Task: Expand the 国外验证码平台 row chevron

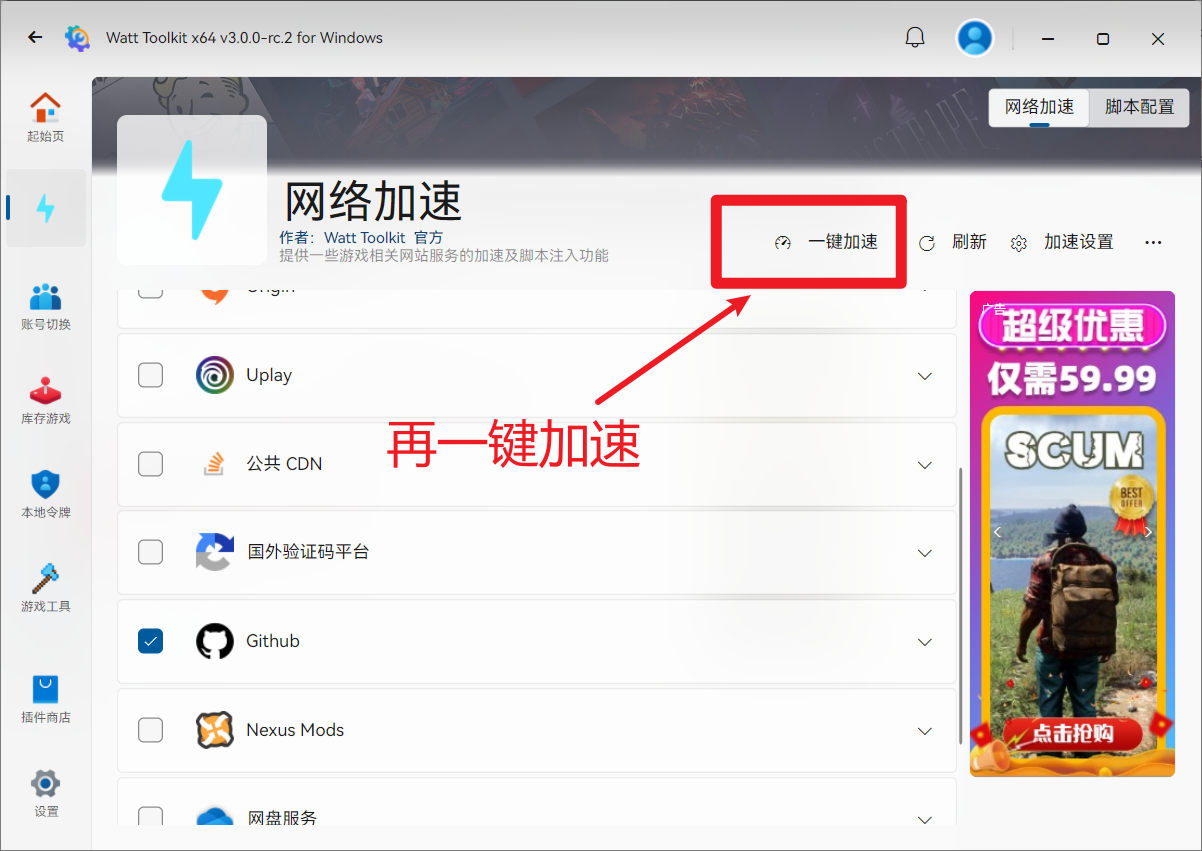Action: [925, 553]
